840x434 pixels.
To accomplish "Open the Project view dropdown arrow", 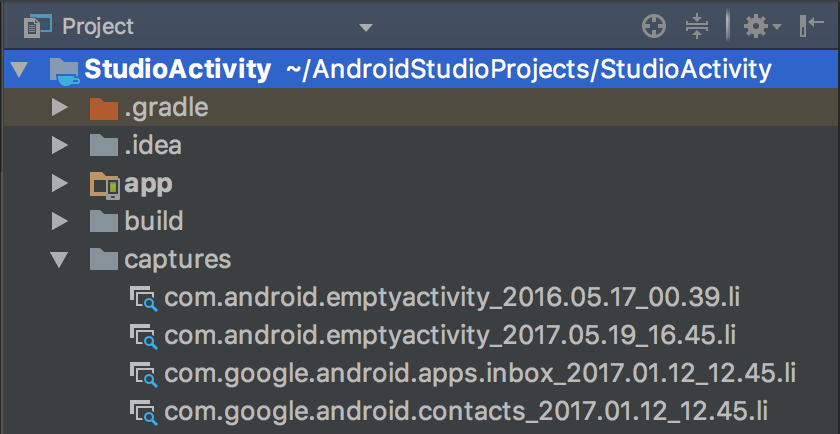I will 366,27.
